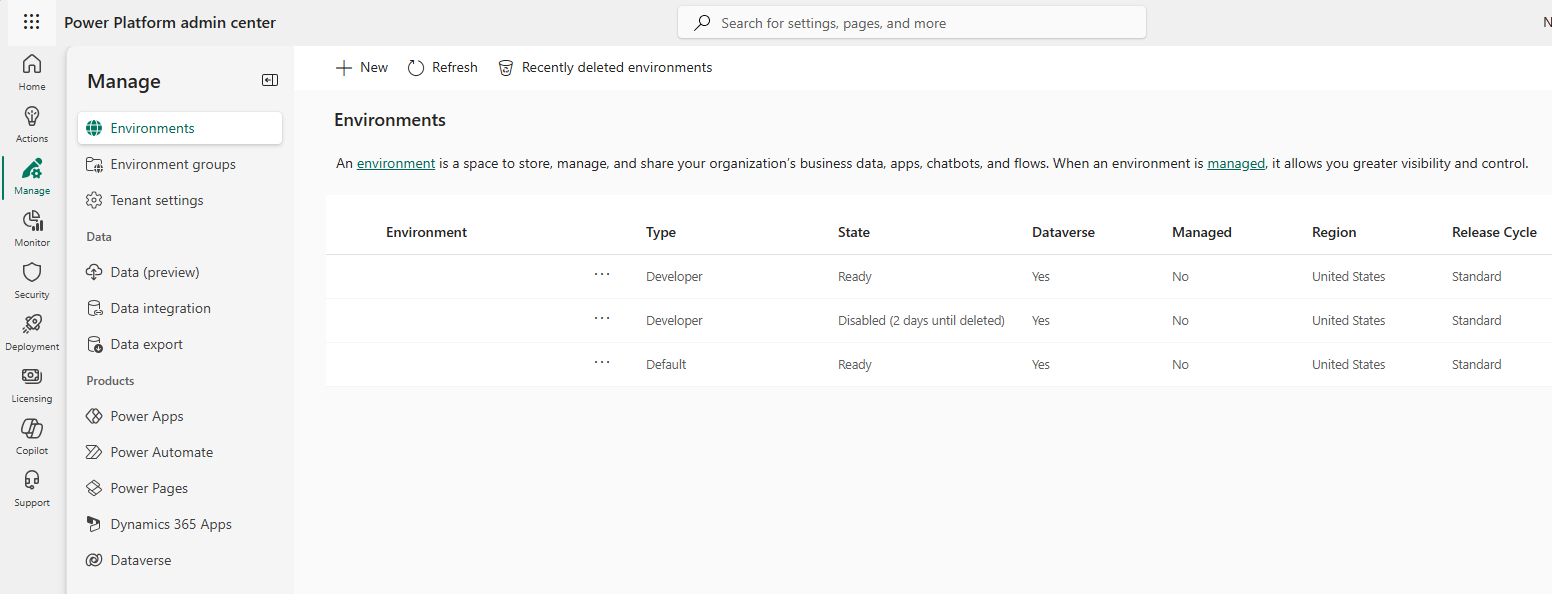The width and height of the screenshot is (1552, 594).
Task: Open the ellipsis menu on the disabled Developer environment
Action: [x=602, y=320]
